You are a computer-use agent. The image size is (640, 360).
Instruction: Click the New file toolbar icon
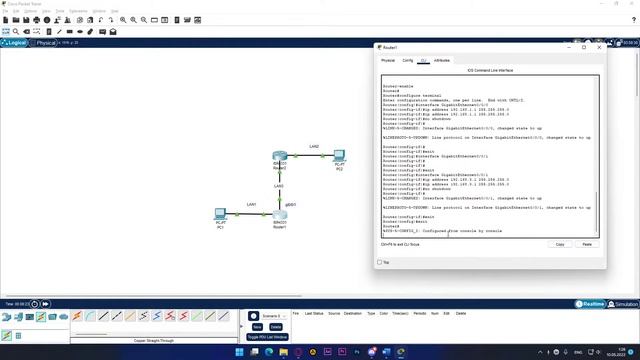[6, 20]
